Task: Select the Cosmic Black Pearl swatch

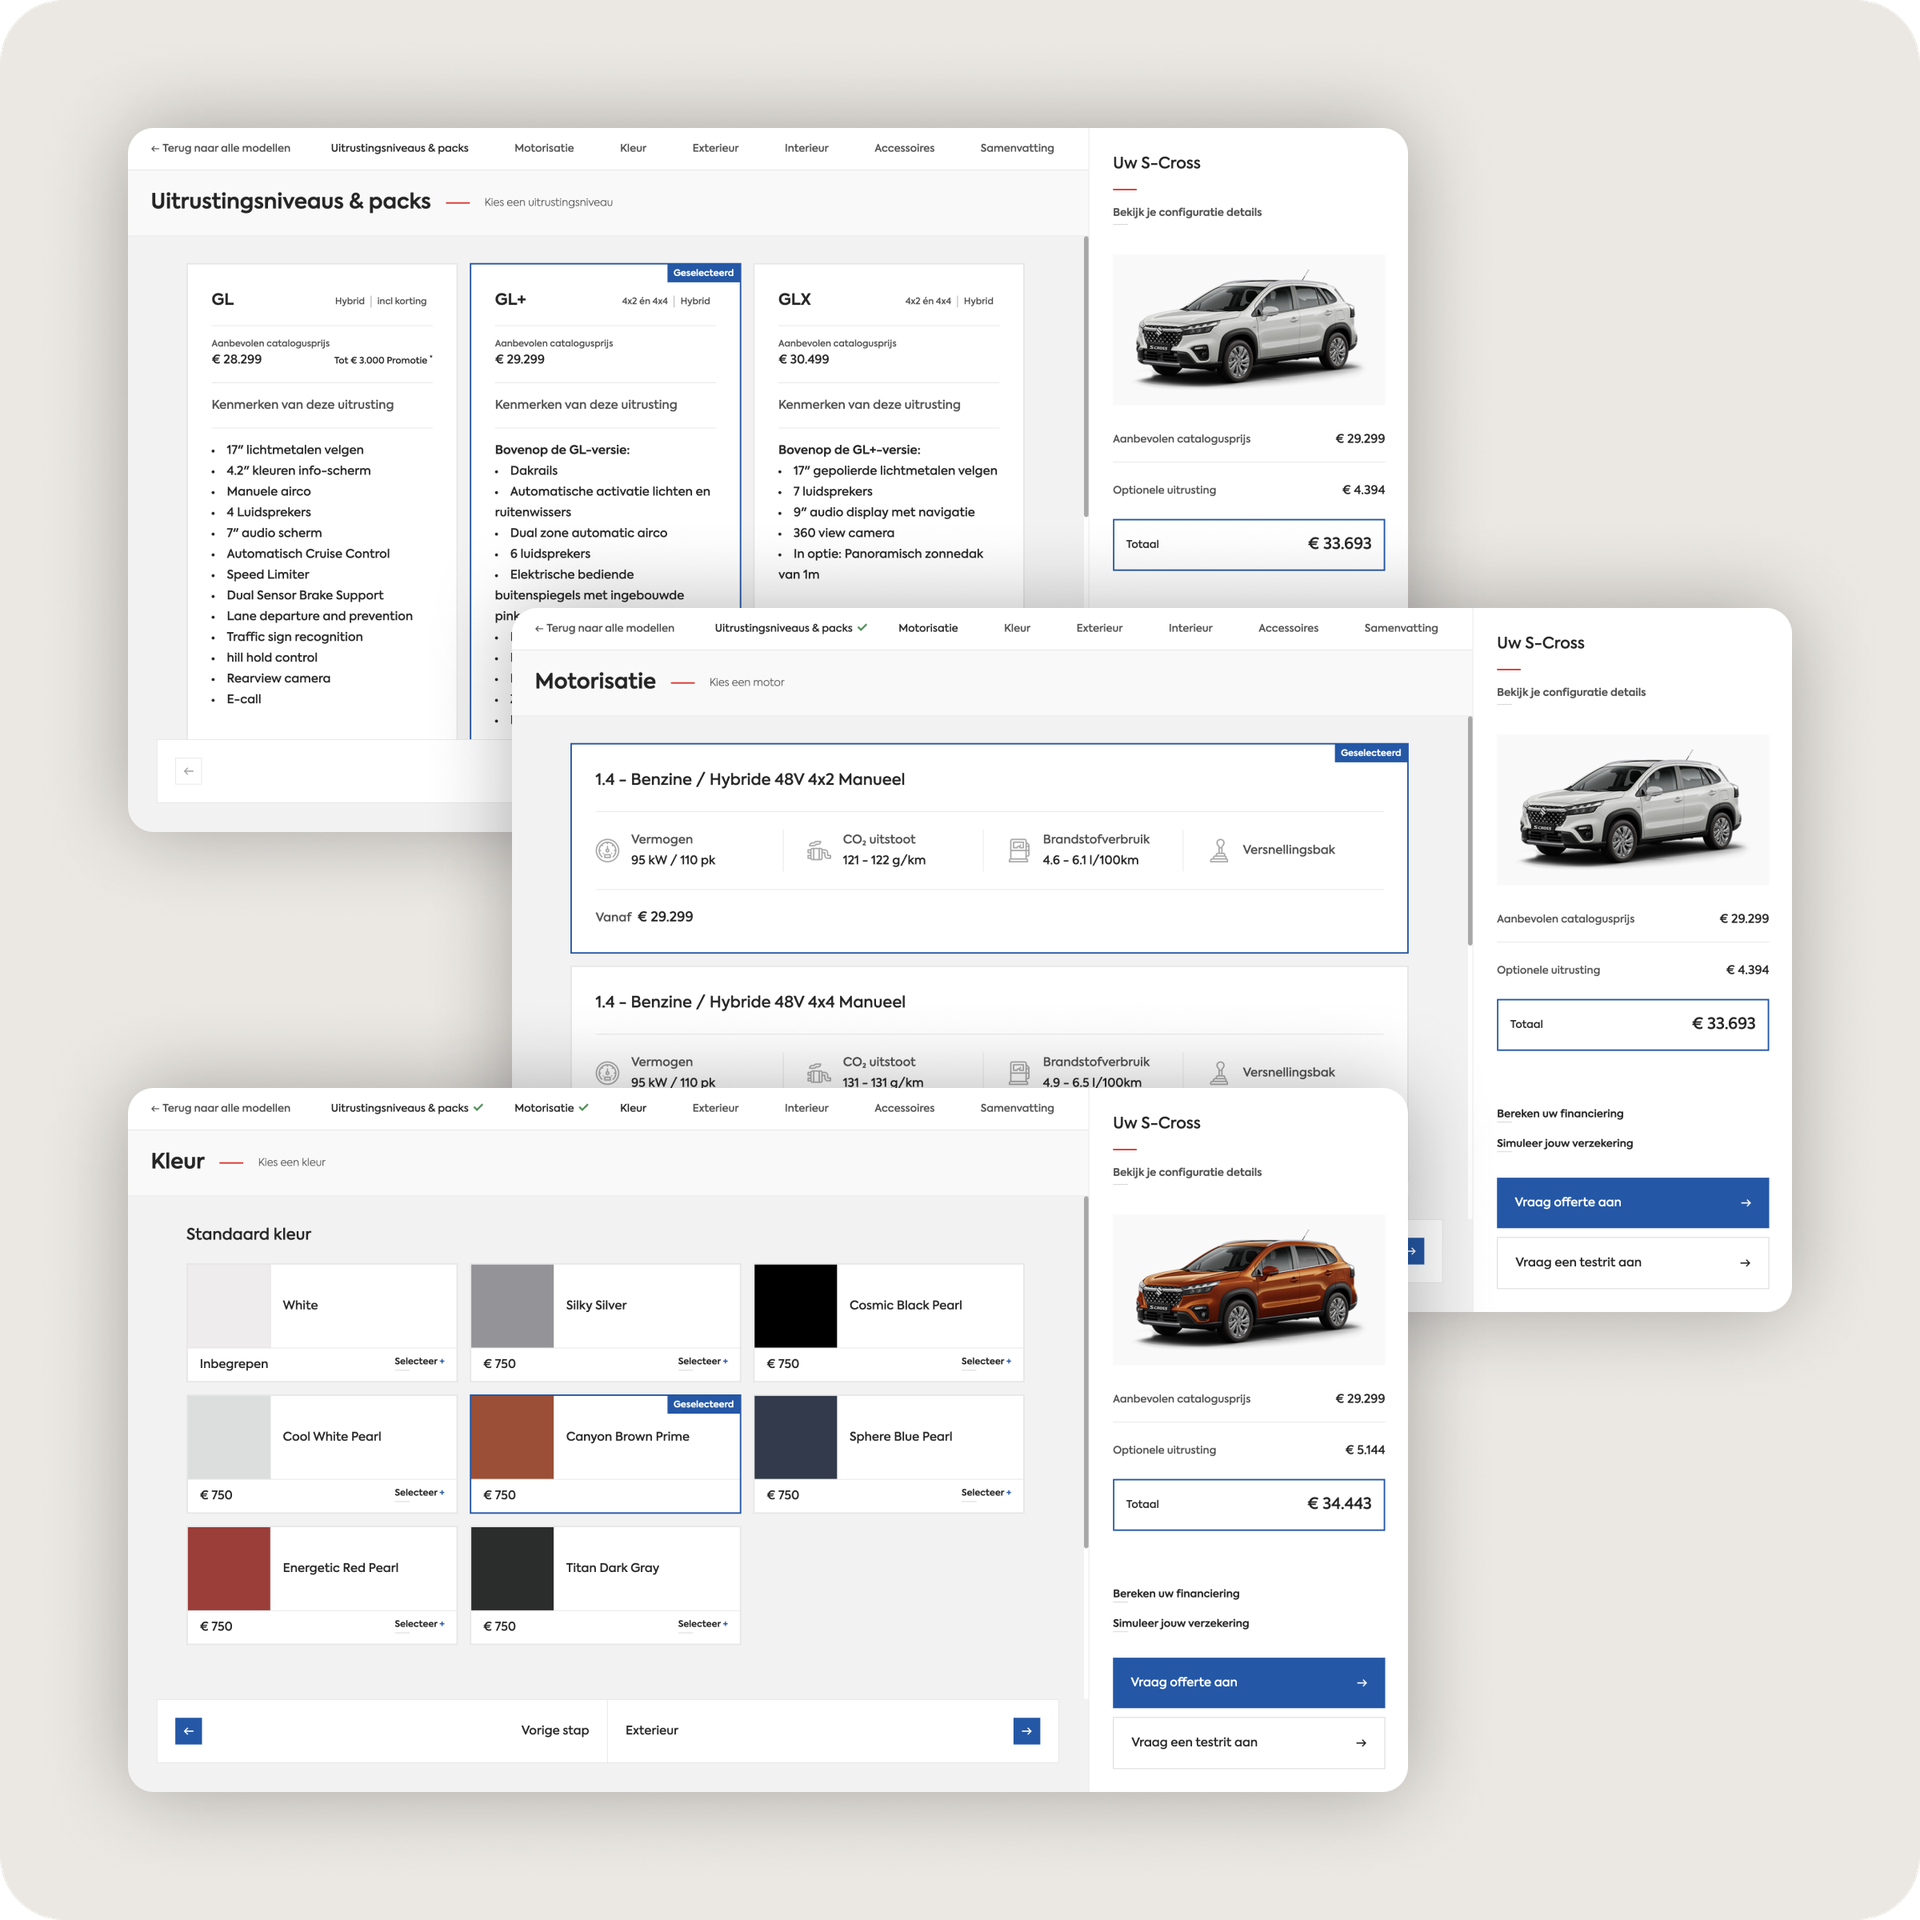Action: [795, 1306]
